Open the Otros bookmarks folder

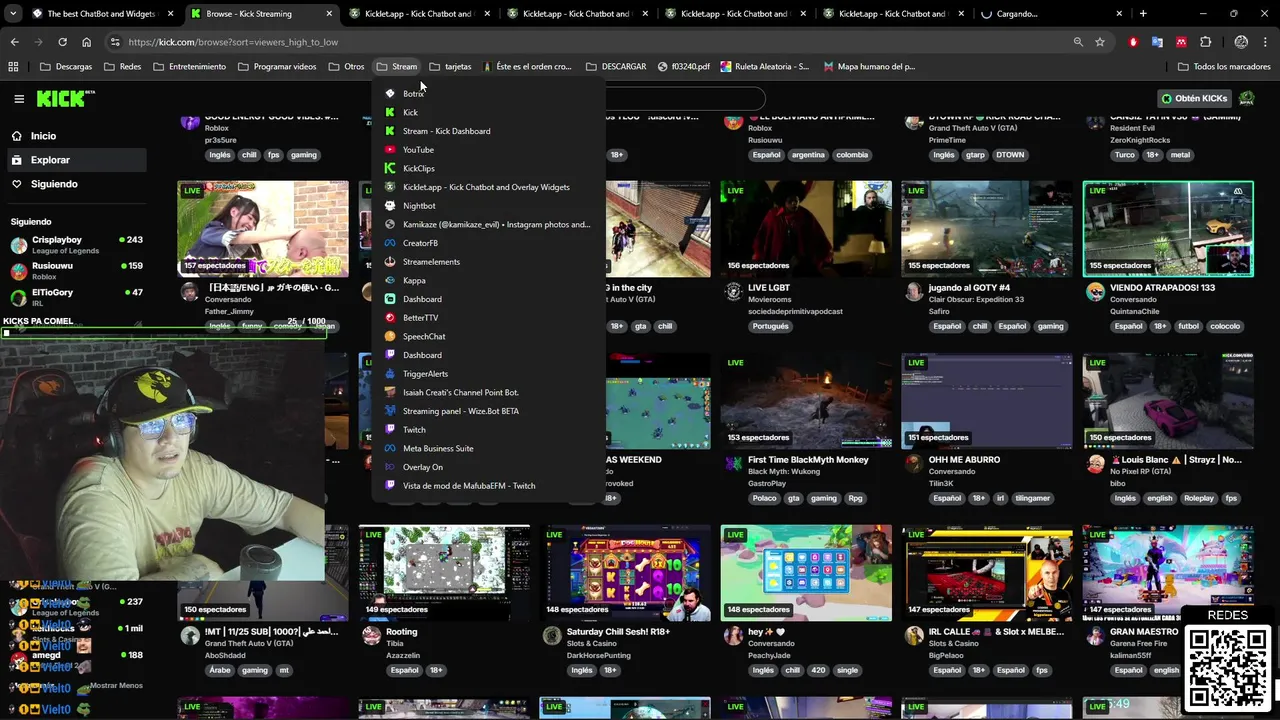(346, 67)
